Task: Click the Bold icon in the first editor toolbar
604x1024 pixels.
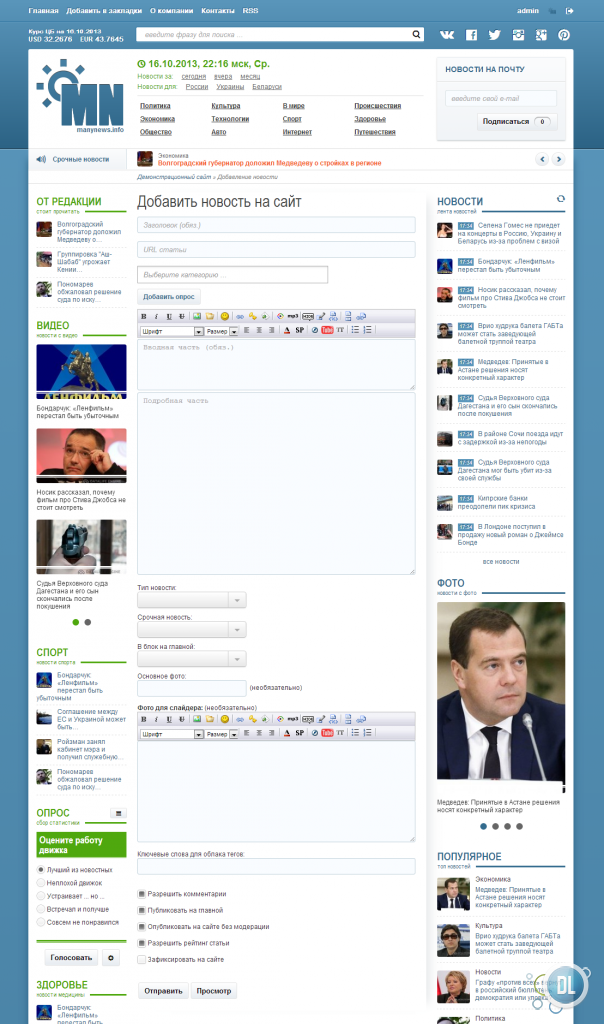Action: point(144,317)
